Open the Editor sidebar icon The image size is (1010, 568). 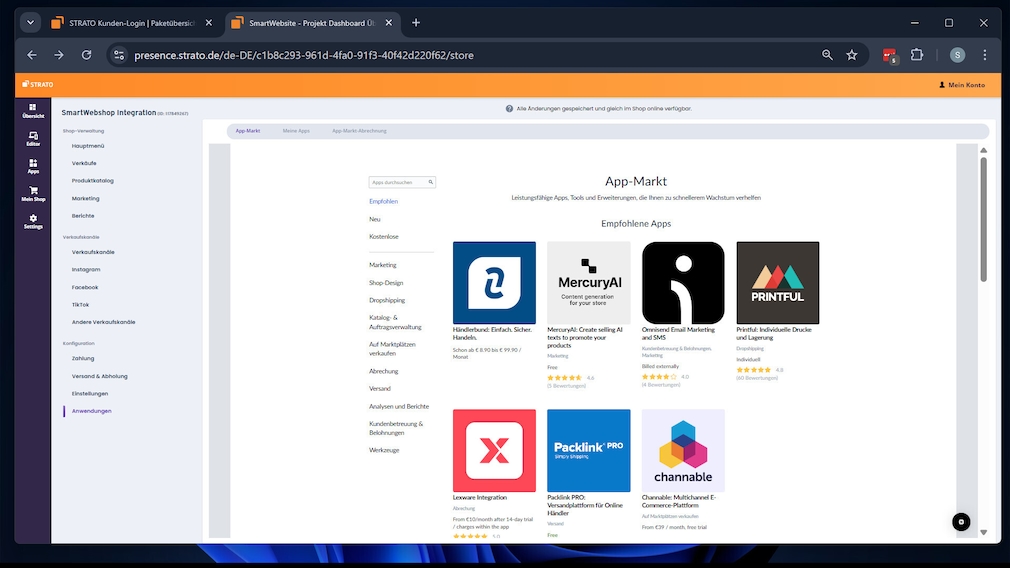point(33,138)
